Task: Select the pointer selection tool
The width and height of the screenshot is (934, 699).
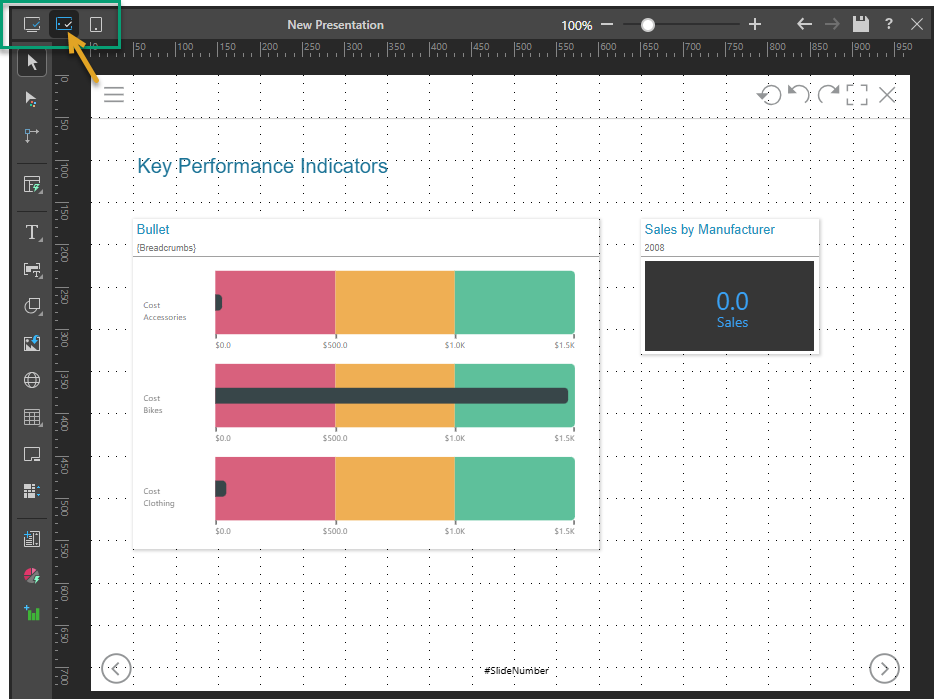Action: tap(32, 63)
